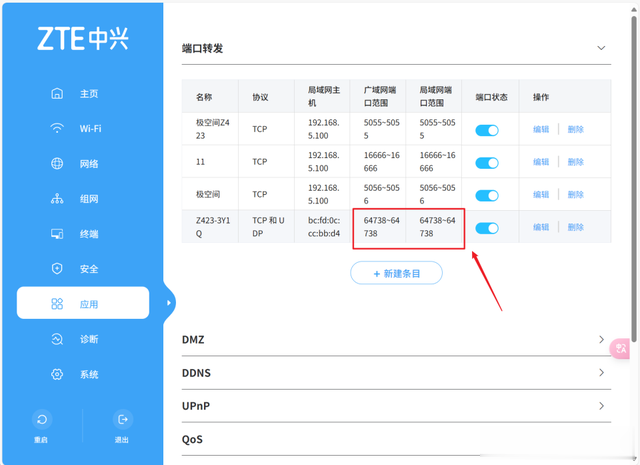Click the 诊断 diagnostics icon
640x465 pixels.
[x=57, y=339]
